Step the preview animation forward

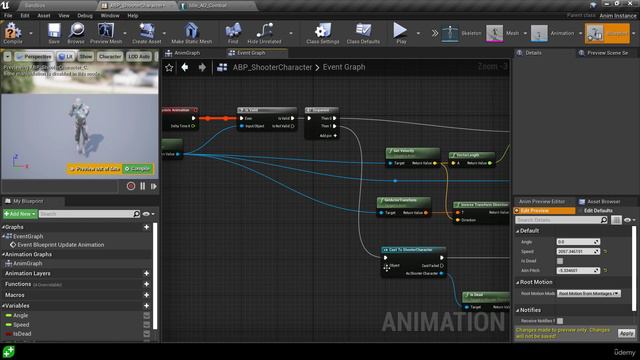click(x=154, y=186)
